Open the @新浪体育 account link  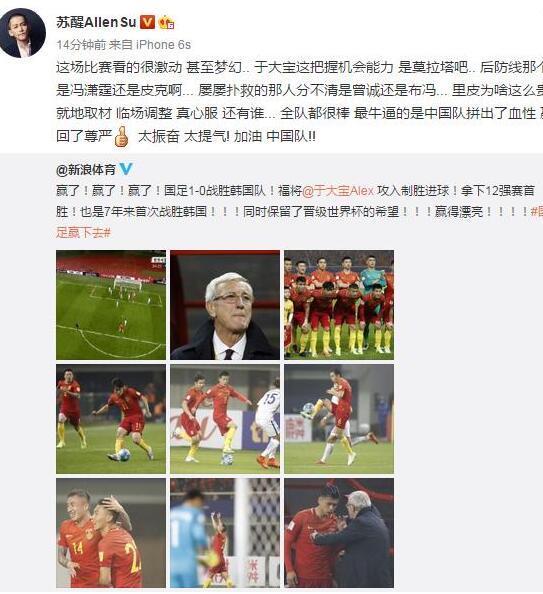(86, 169)
